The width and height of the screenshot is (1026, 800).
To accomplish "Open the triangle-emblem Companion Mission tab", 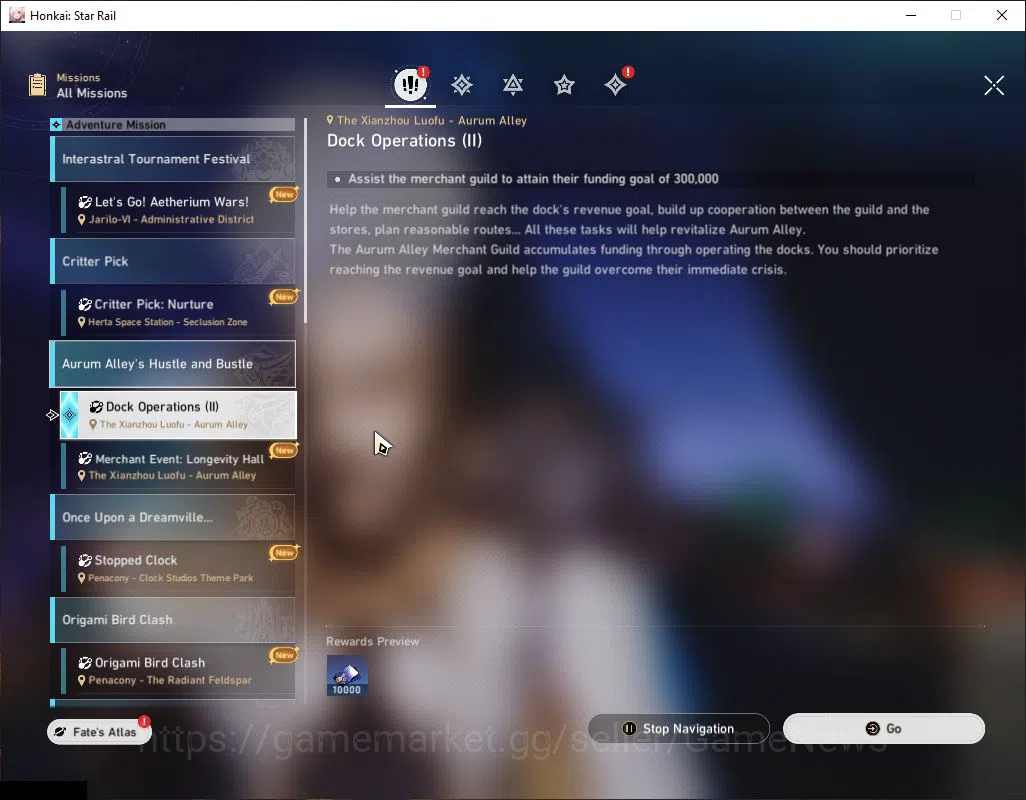I will (x=513, y=85).
